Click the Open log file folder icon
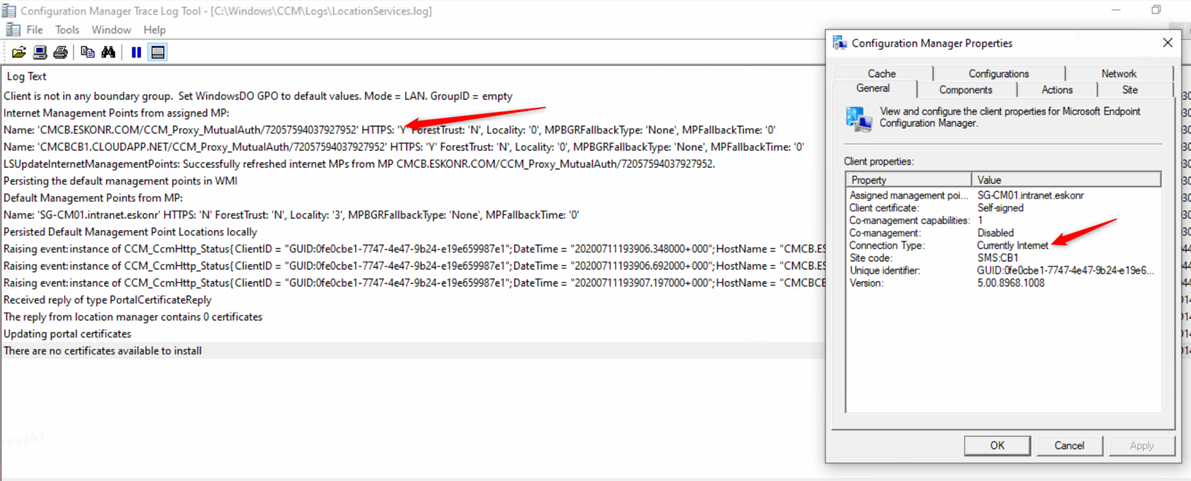Image resolution: width=1191 pixels, height=481 pixels. (18, 52)
